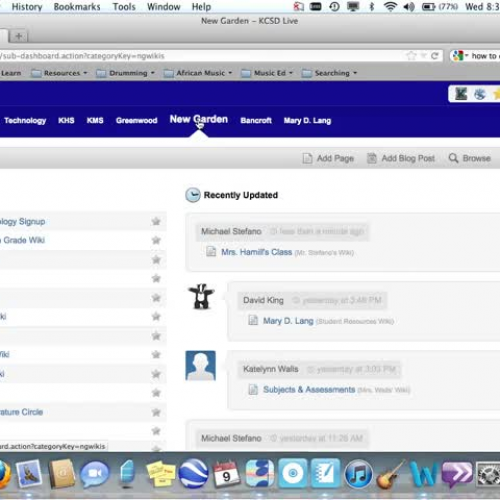Screen dimensions: 500x500
Task: Open the Subjects & Assessments link
Action: 309,389
